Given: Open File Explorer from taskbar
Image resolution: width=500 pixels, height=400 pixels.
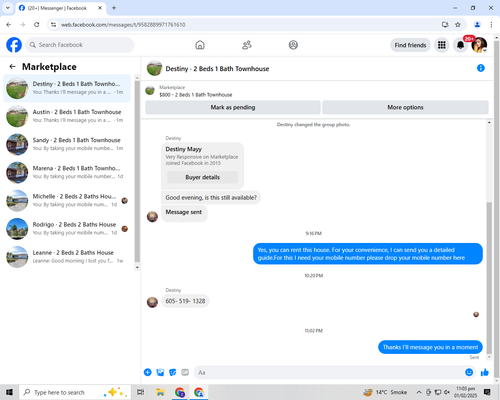Looking at the screenshot, I should coord(160,392).
